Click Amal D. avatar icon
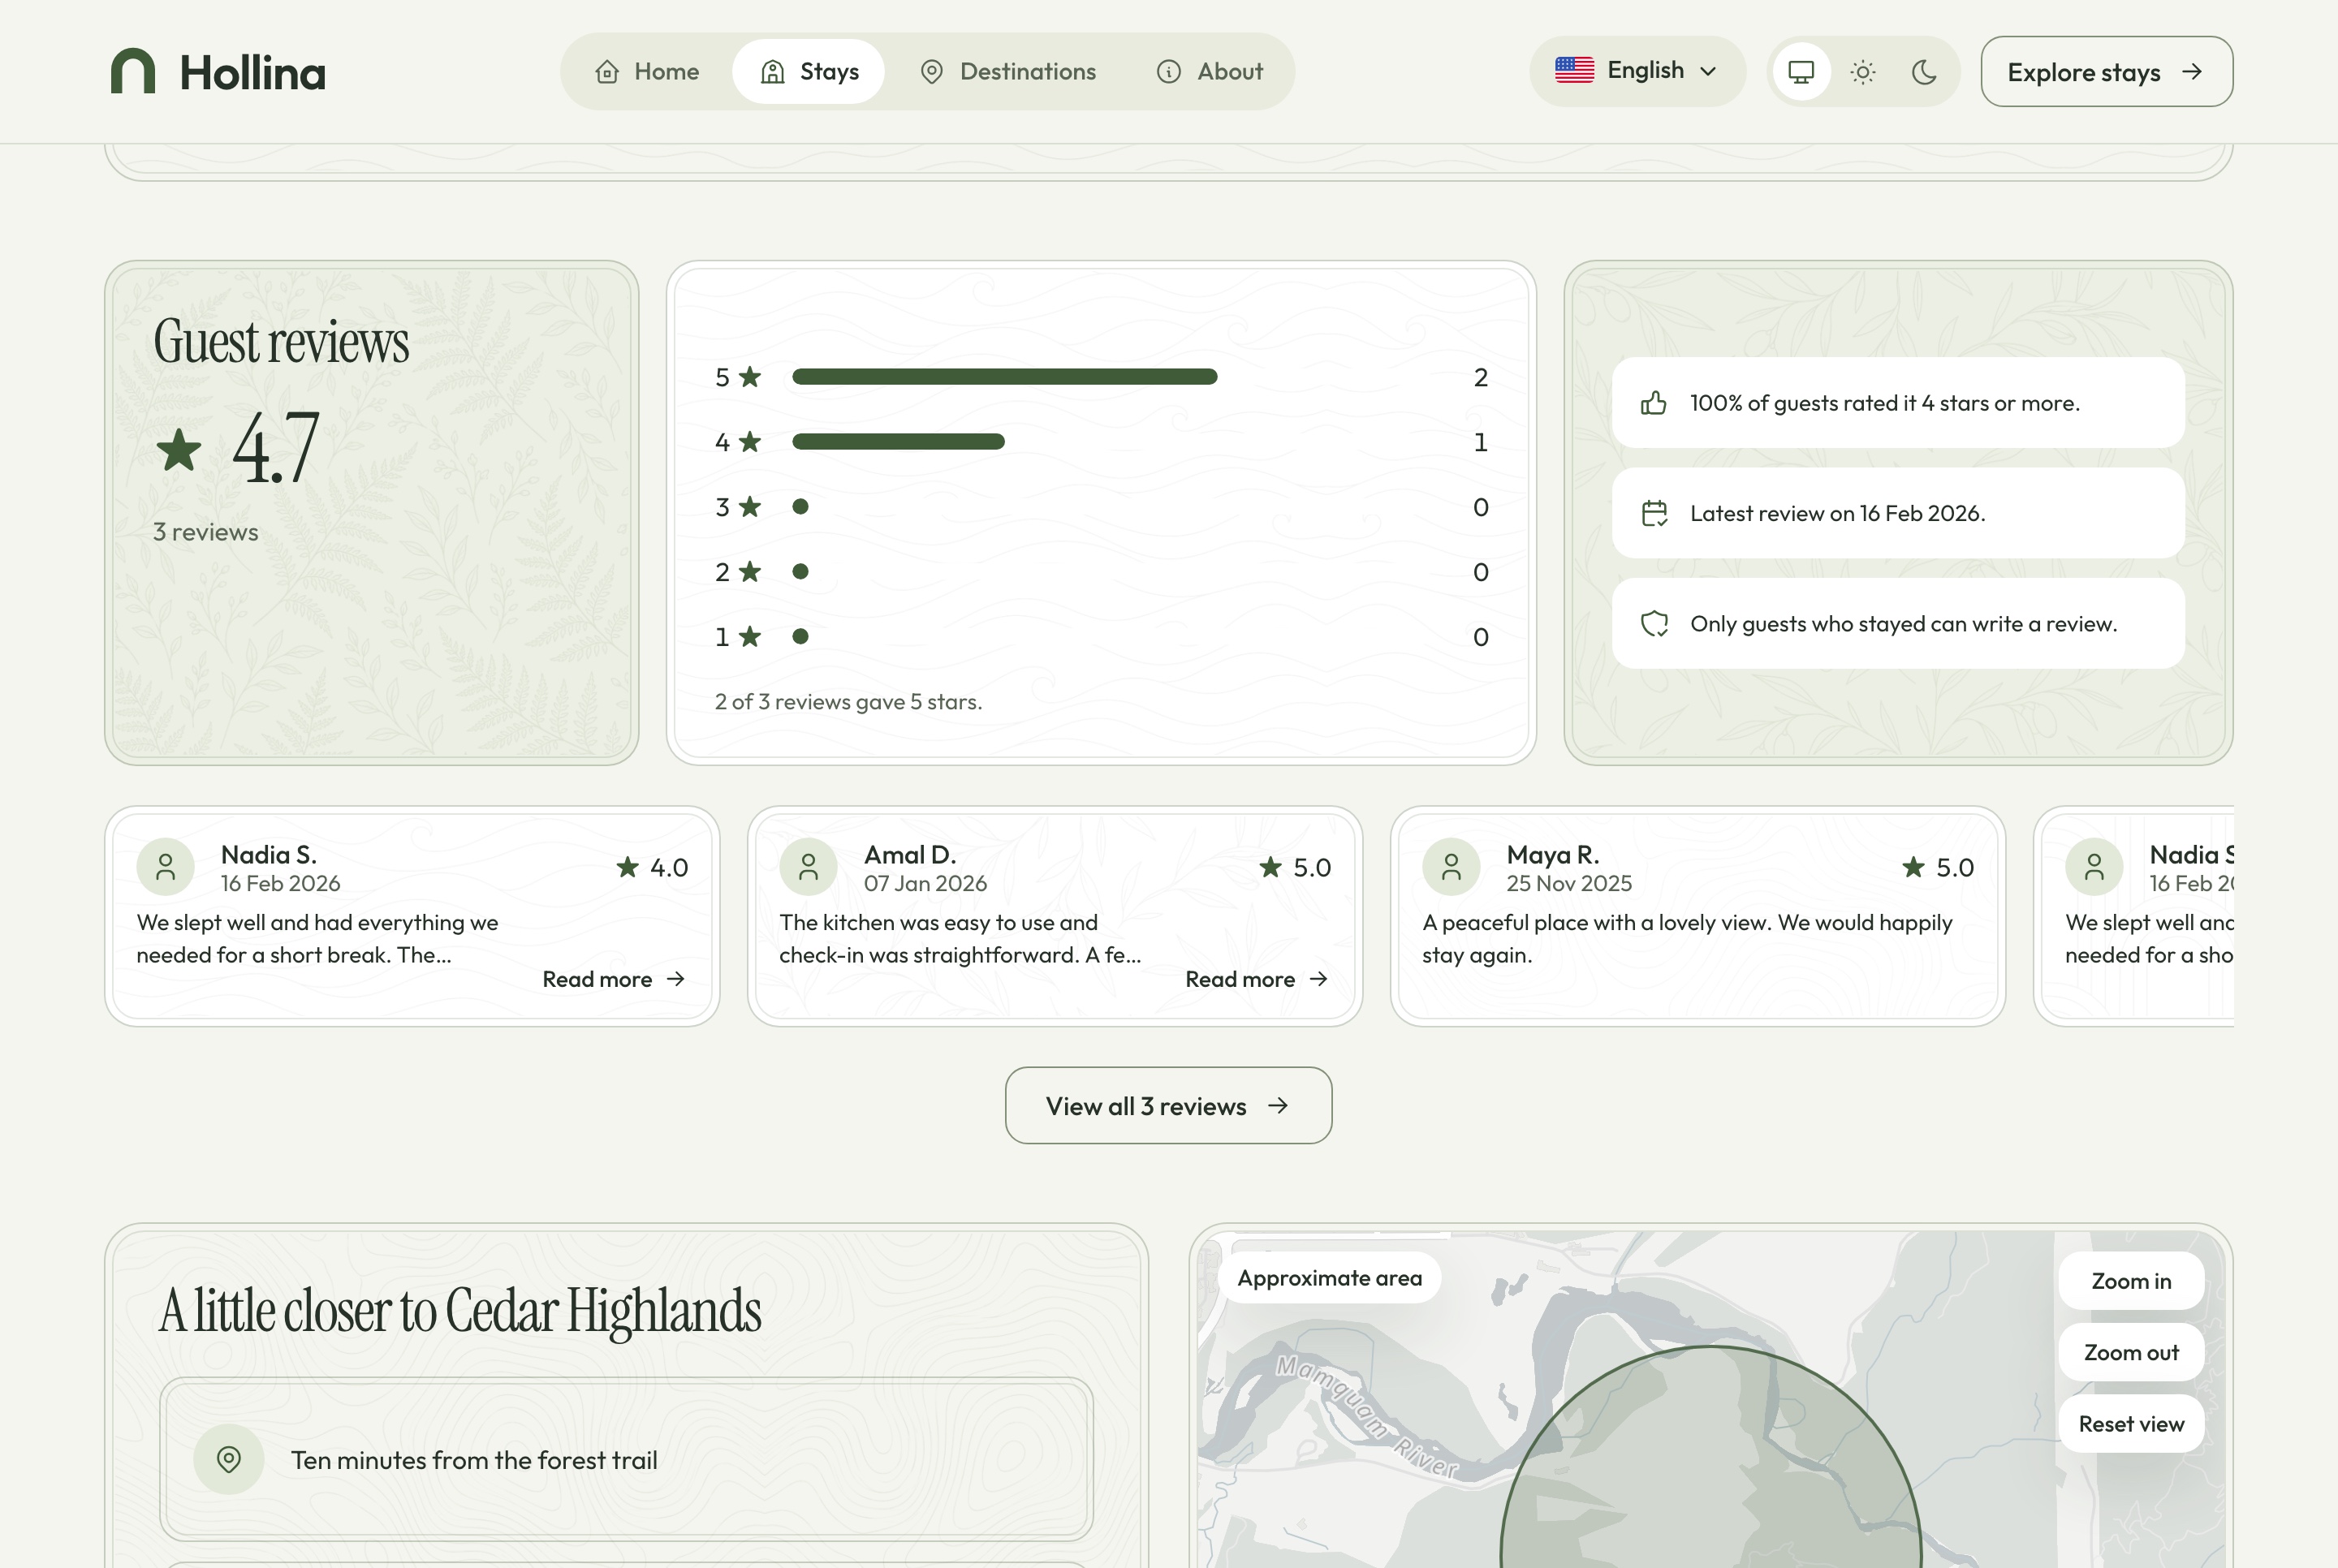 pos(809,867)
